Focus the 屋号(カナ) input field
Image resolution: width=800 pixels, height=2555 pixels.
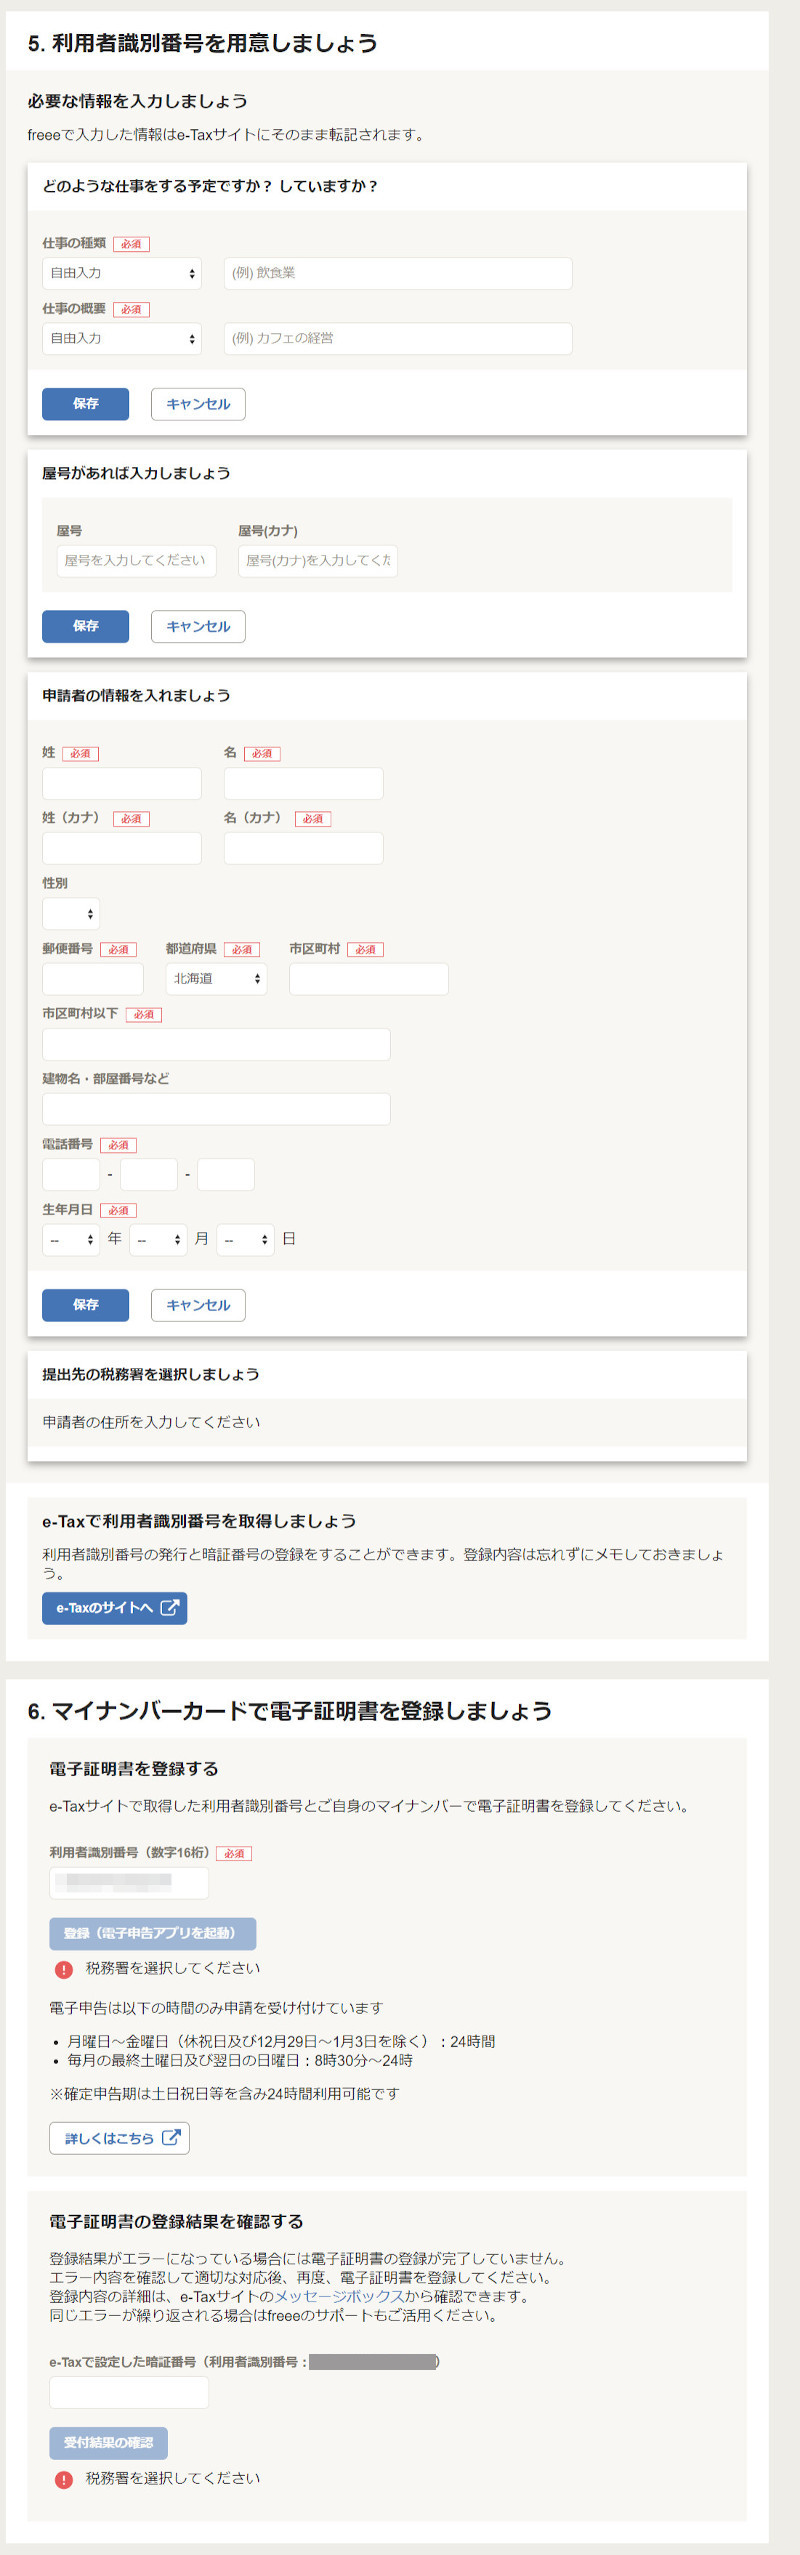tap(317, 561)
